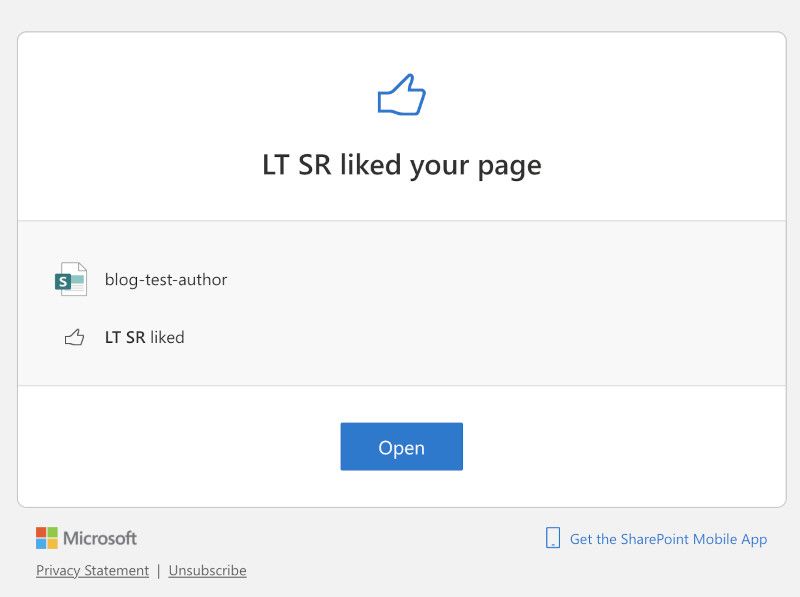Viewport: 800px width, 597px height.
Task: Open the liked page with Open button
Action: coord(402,446)
